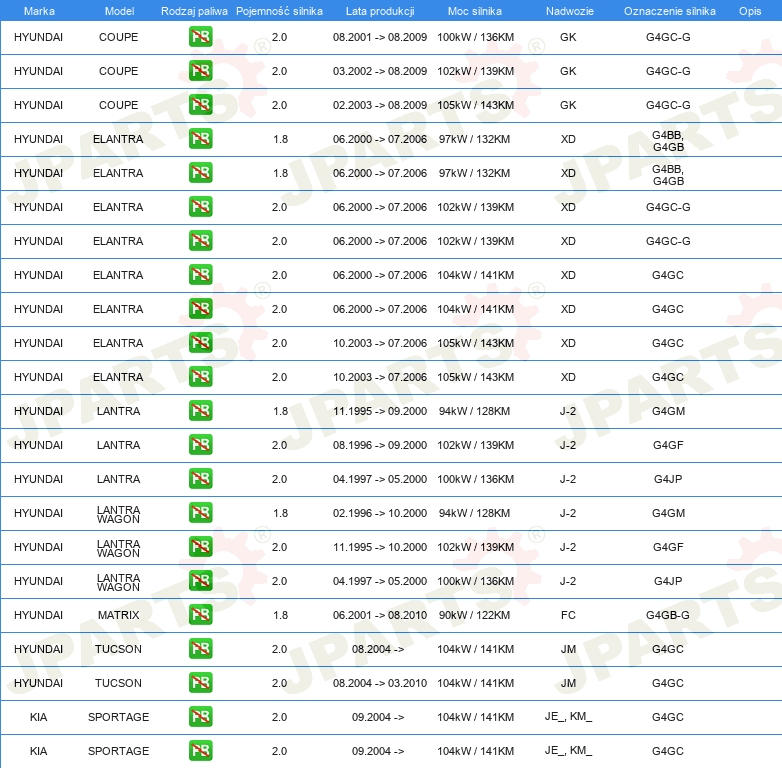Click the Rodzaj paliwa column header

tap(194, 11)
